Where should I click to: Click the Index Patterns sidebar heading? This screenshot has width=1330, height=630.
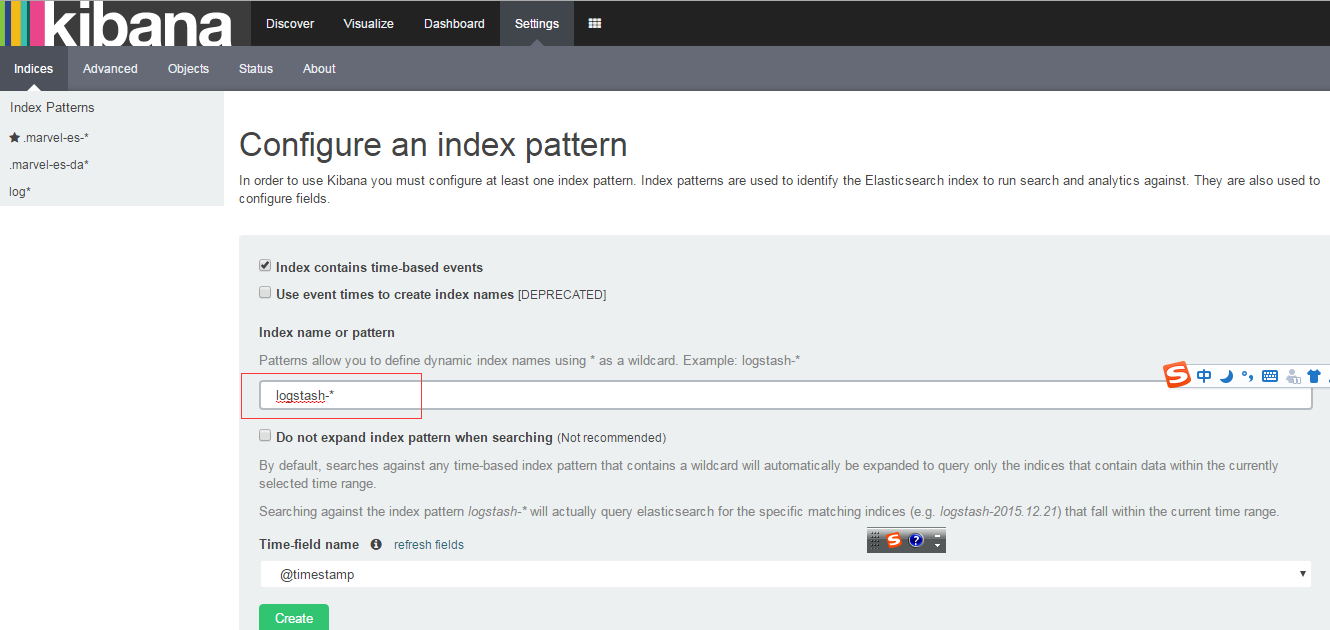coord(52,108)
